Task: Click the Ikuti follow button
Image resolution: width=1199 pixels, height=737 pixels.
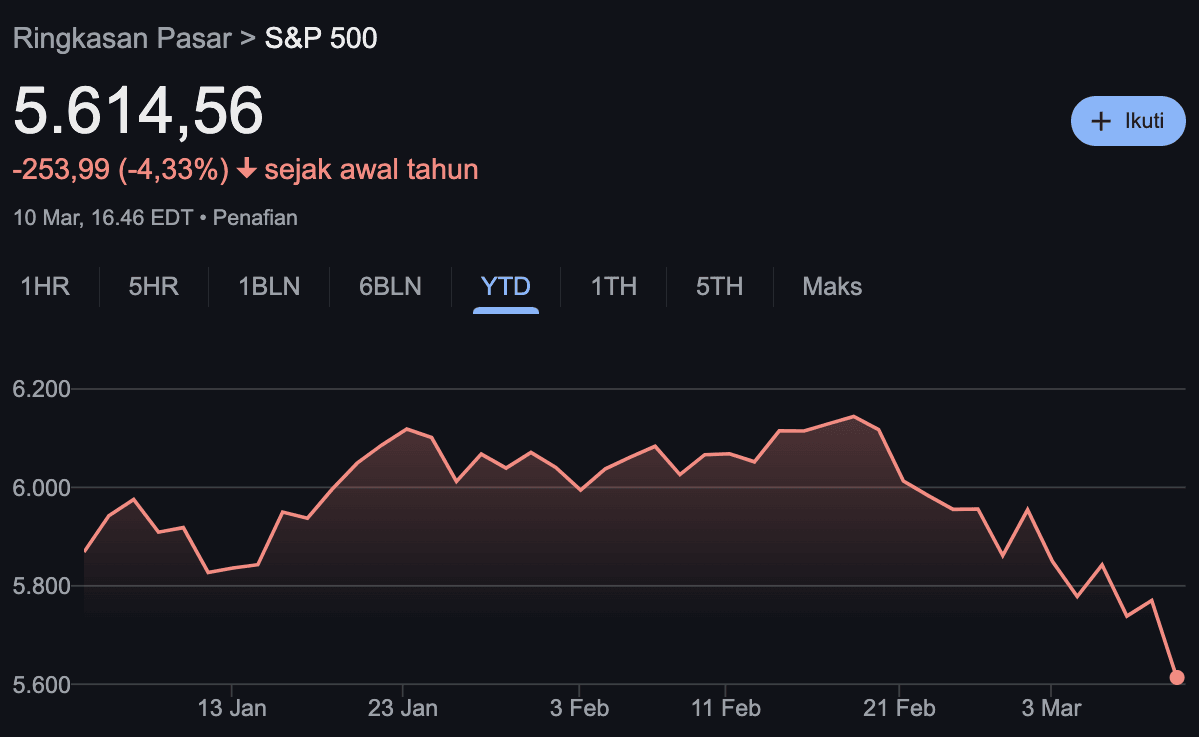Action: click(1128, 121)
